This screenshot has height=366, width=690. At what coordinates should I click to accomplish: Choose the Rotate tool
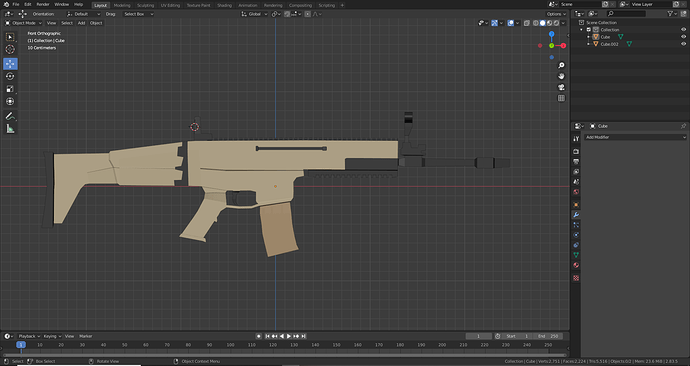[x=10, y=76]
